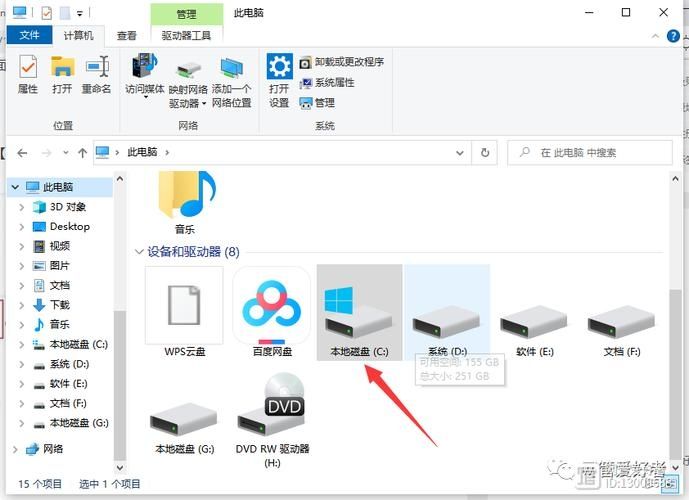Open Settings (打开设置) gear icon
This screenshot has width=689, height=500.
pyautogui.click(x=279, y=81)
